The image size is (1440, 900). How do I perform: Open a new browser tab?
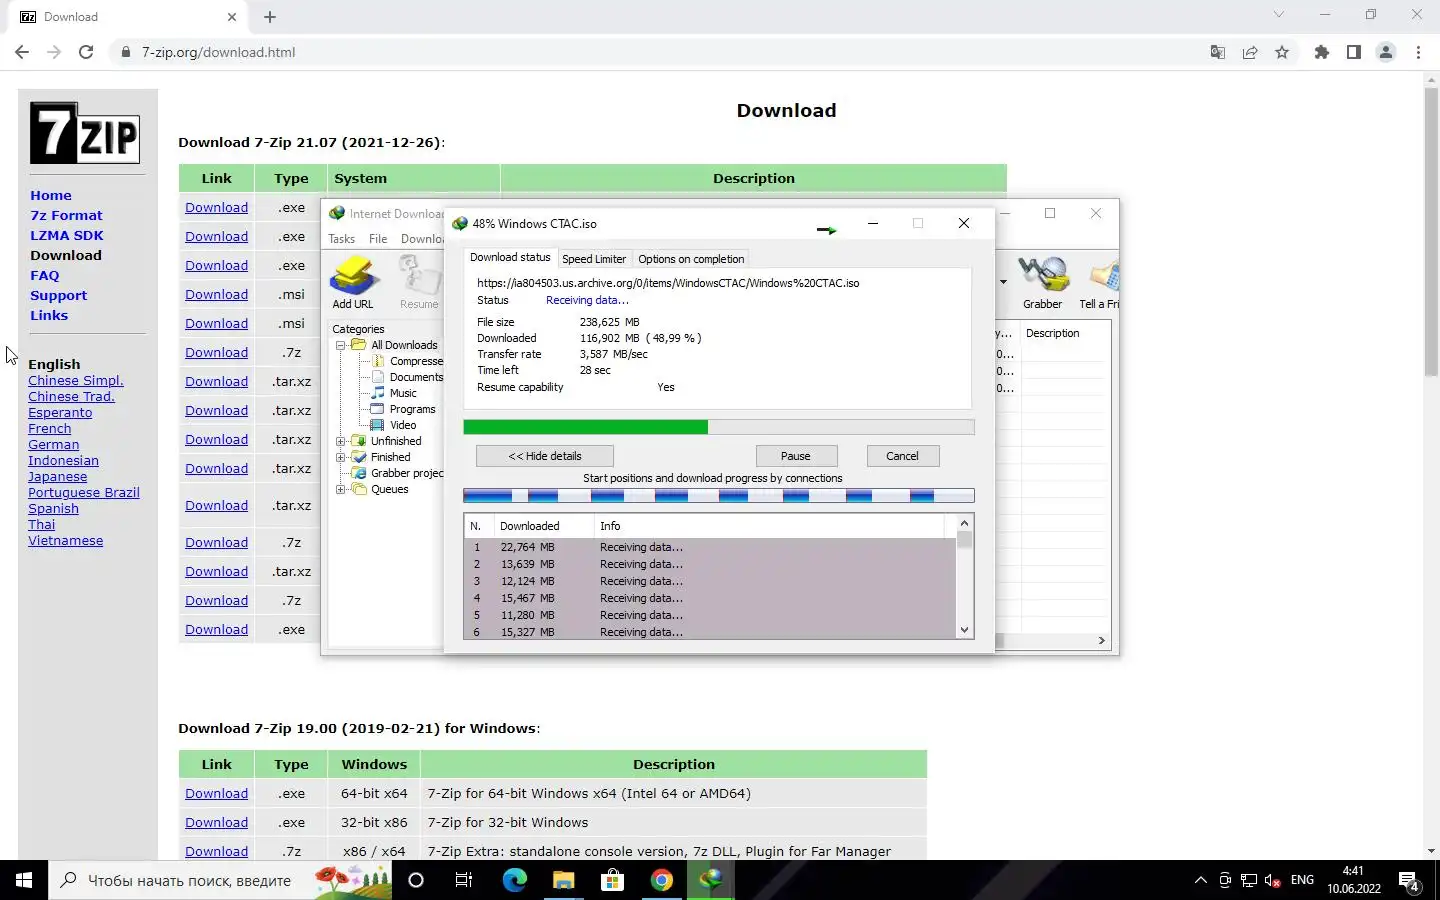point(270,17)
